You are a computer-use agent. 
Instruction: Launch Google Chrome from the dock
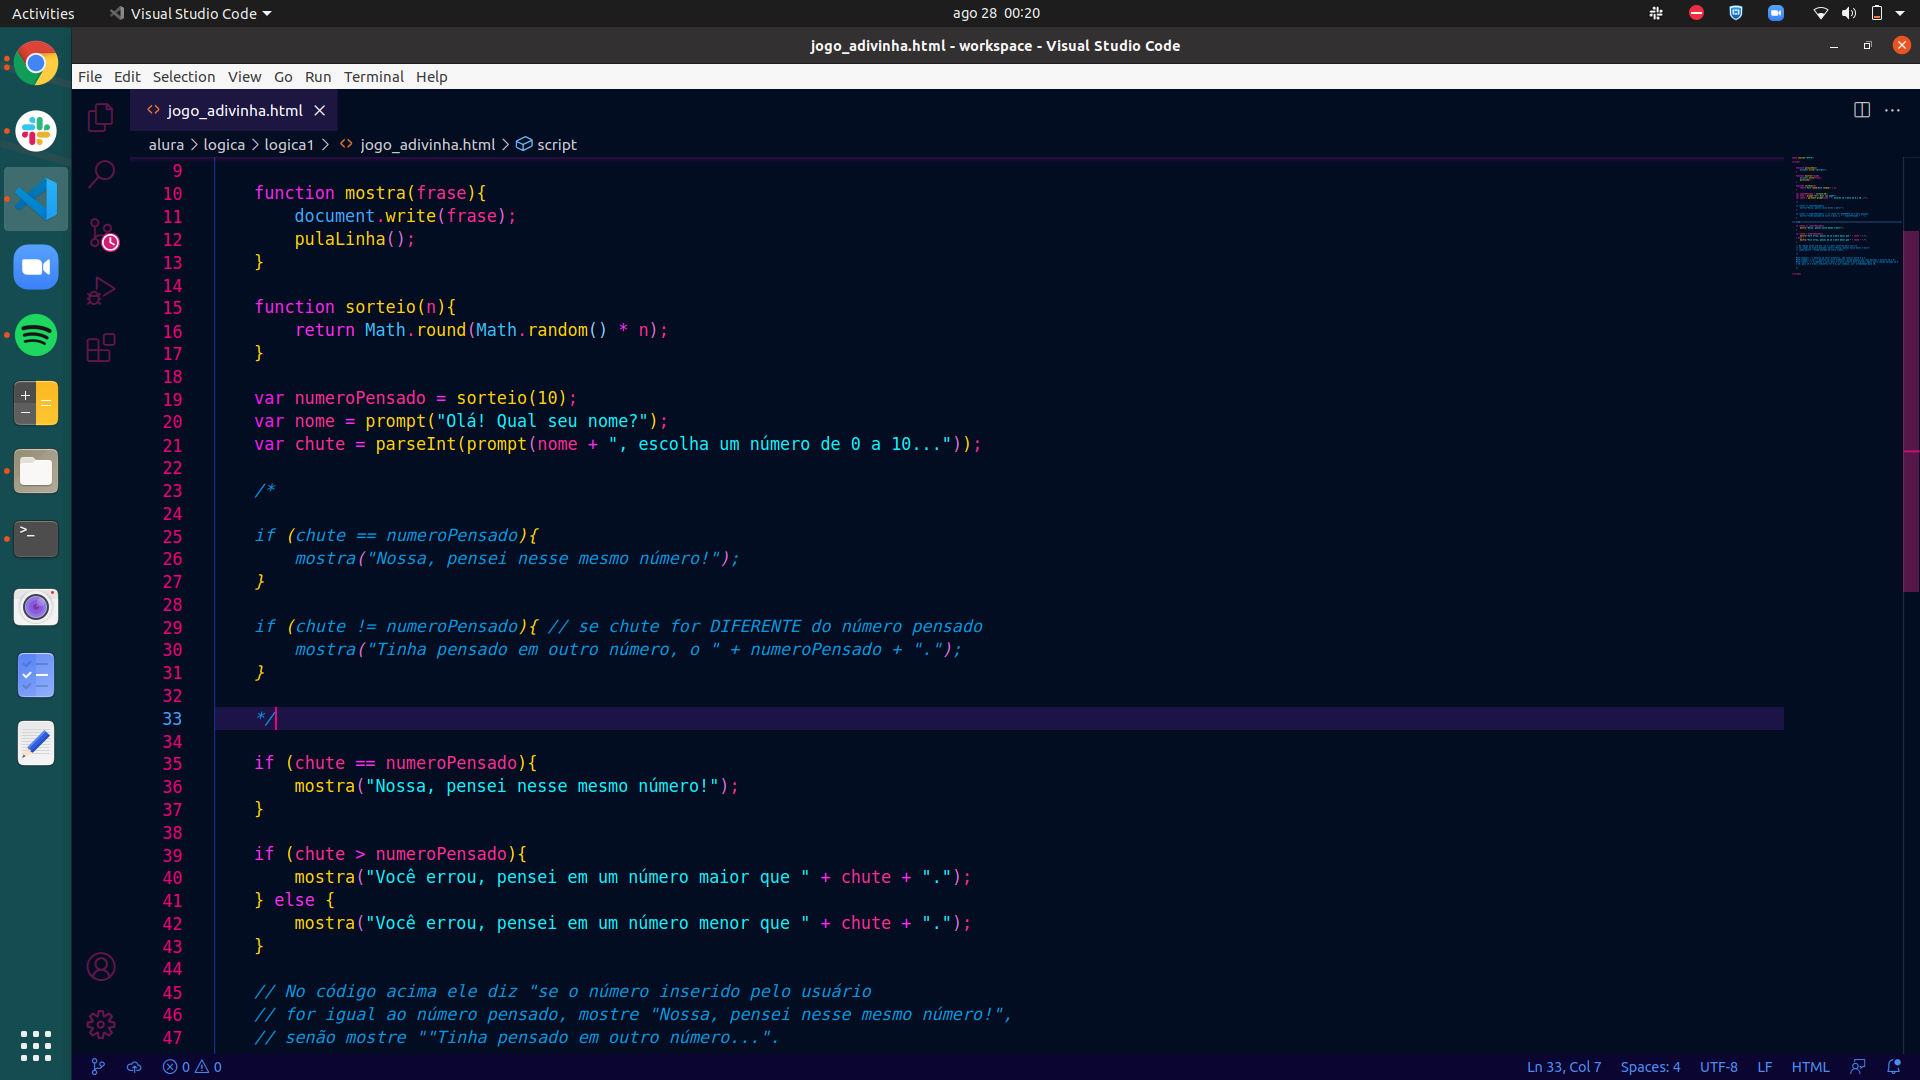[36, 64]
